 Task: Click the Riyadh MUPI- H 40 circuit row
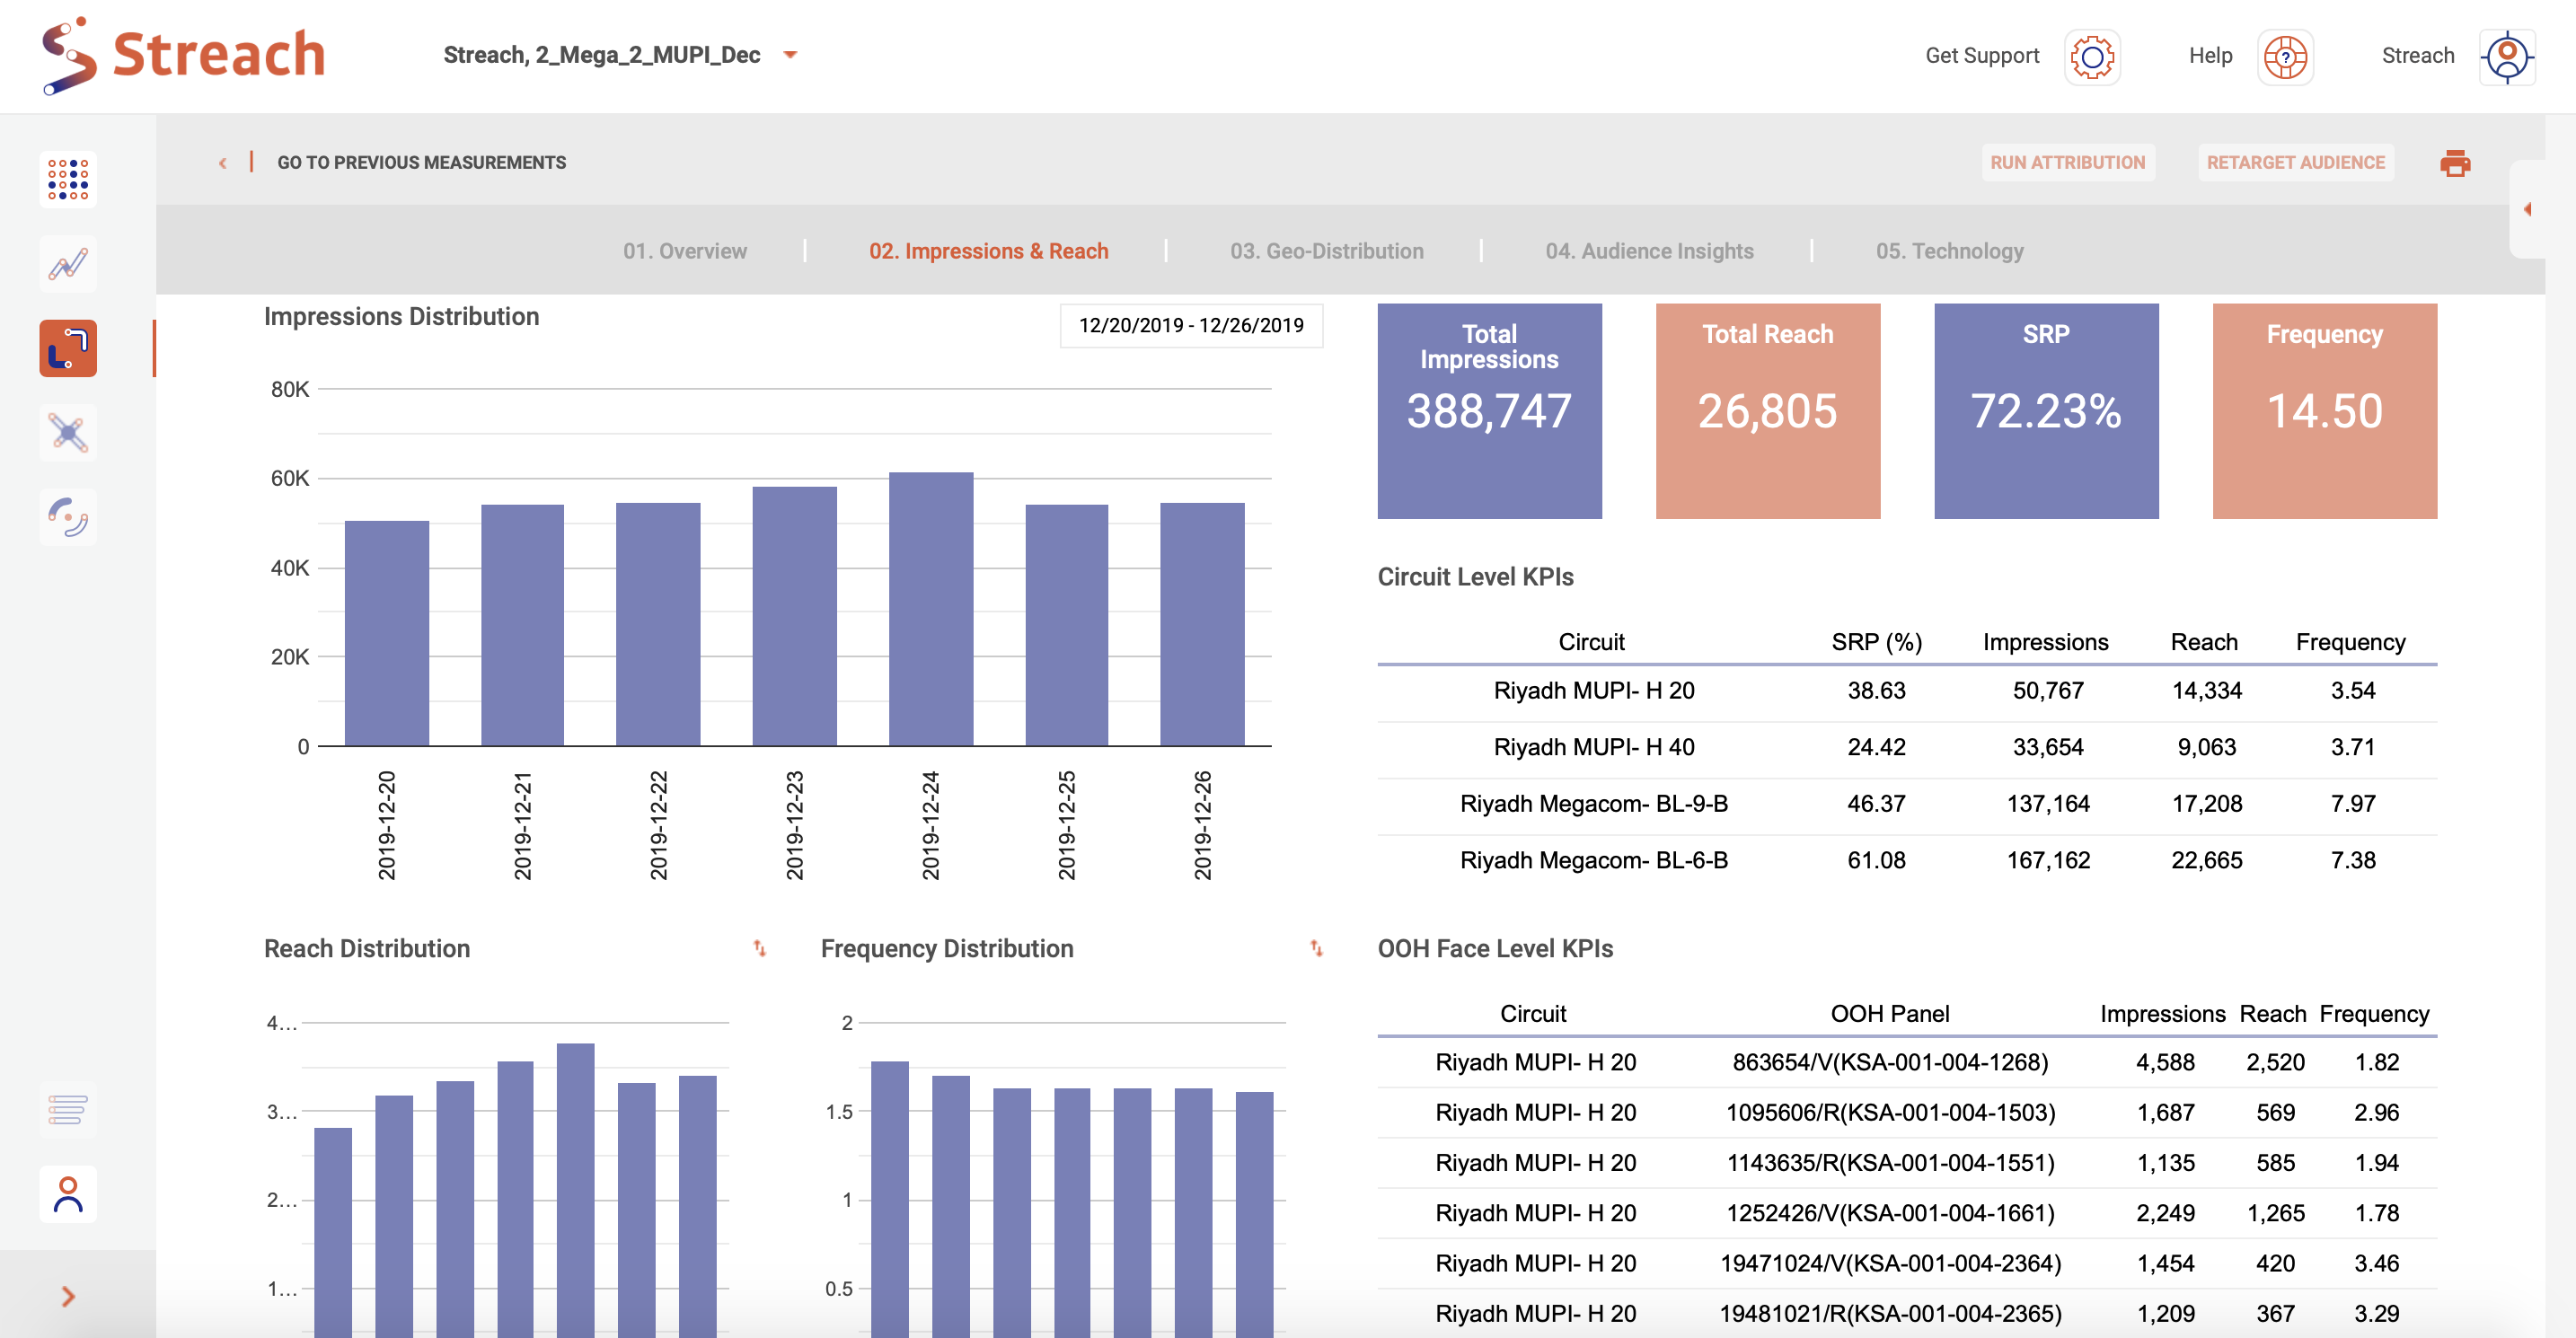(1906, 747)
